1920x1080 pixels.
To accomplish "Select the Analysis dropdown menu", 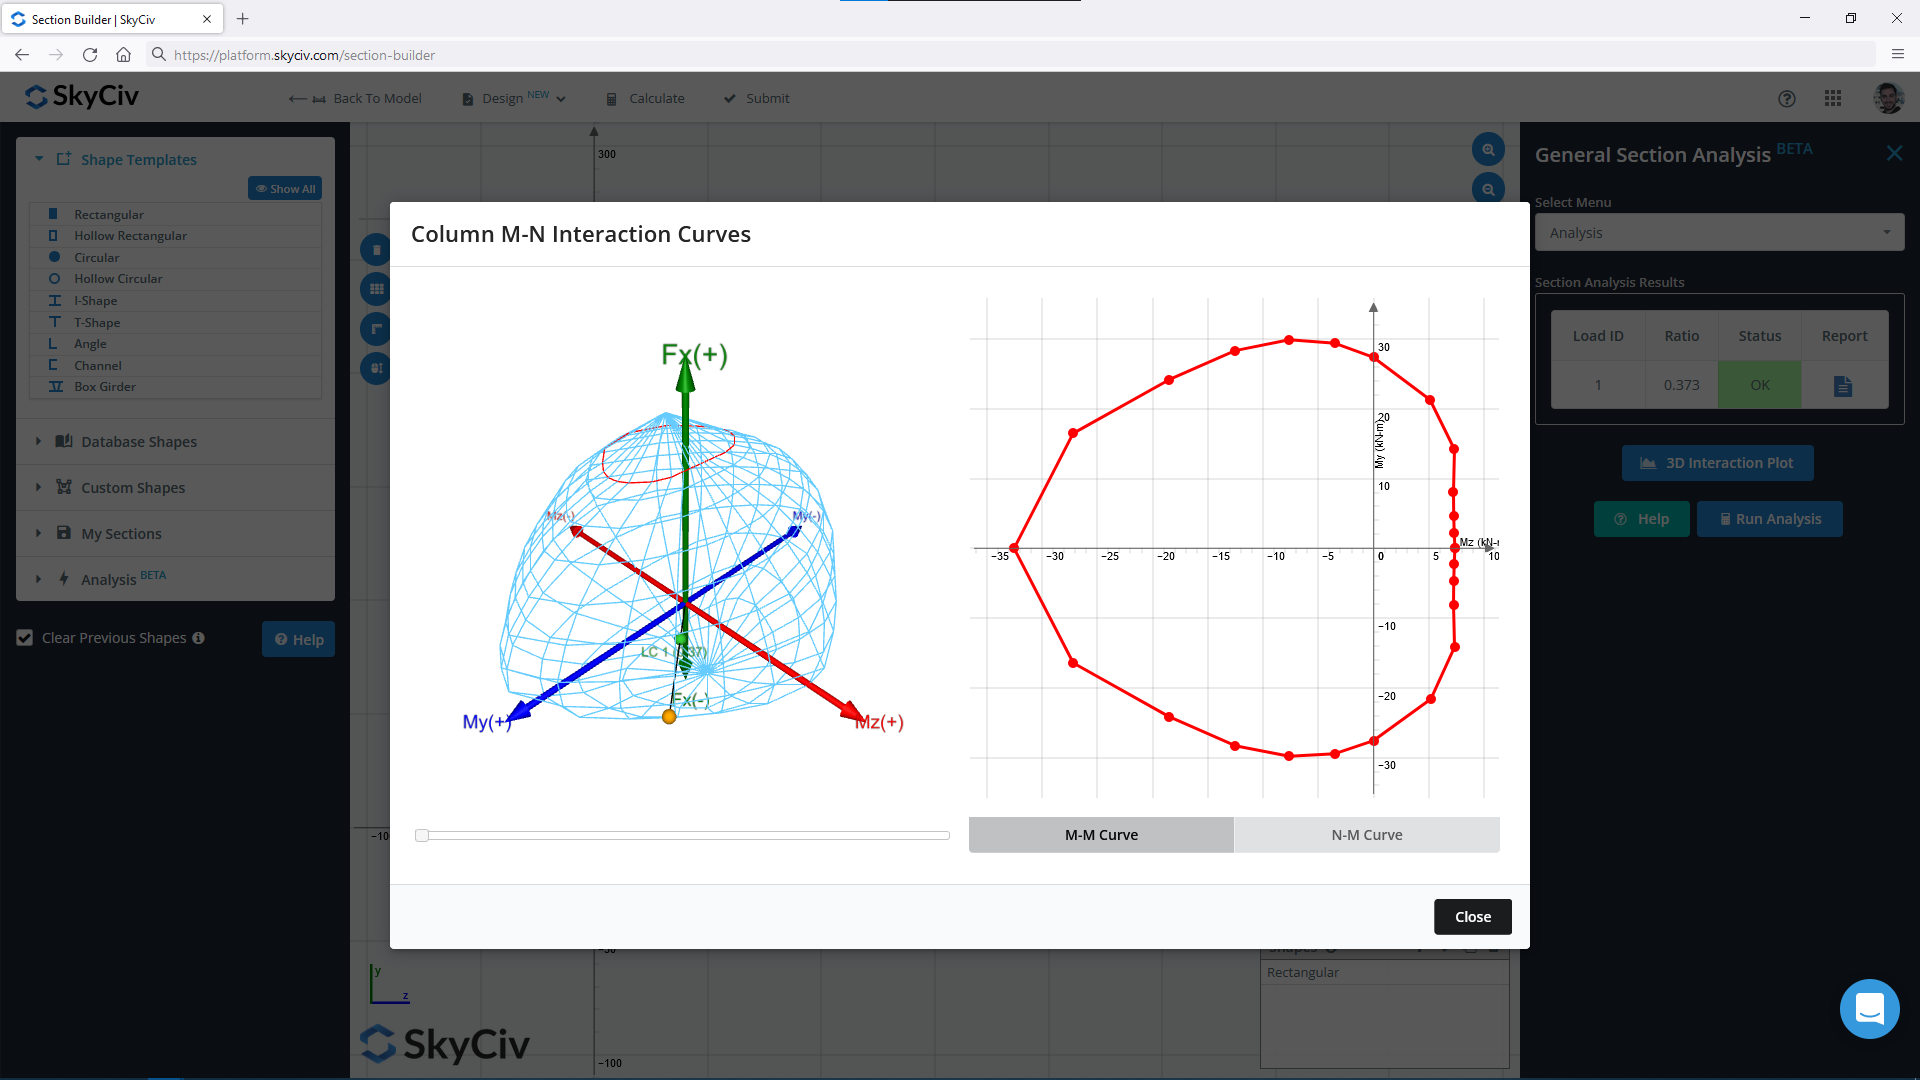I will tap(1716, 232).
